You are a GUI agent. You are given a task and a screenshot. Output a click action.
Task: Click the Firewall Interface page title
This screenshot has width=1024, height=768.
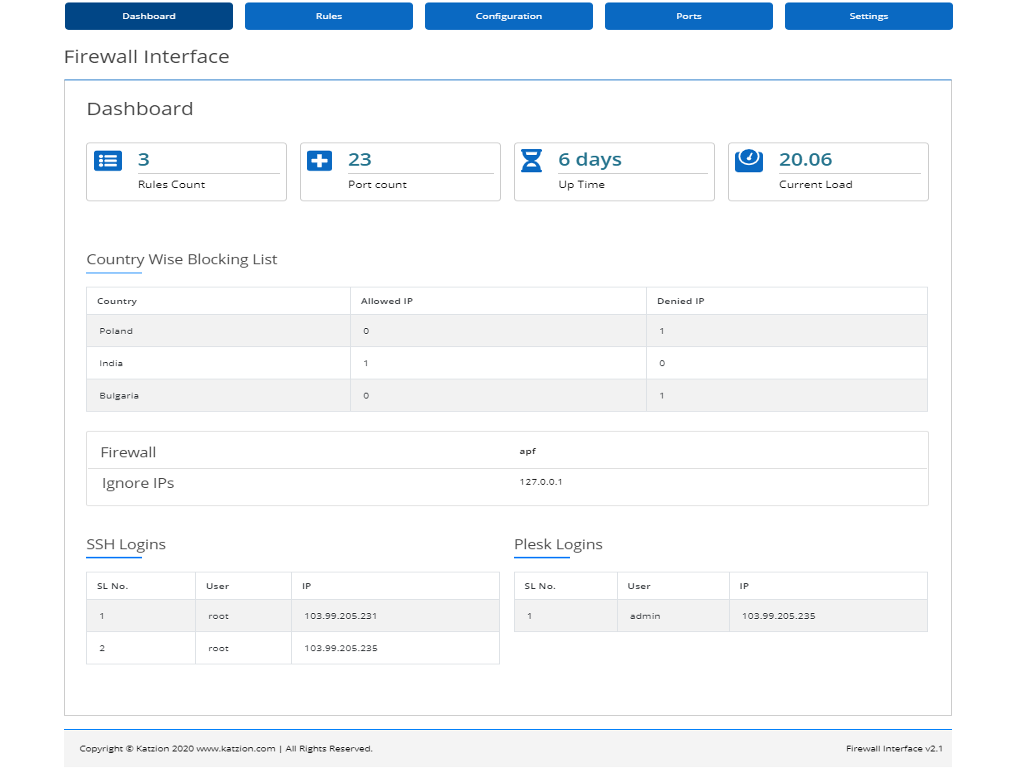point(146,57)
